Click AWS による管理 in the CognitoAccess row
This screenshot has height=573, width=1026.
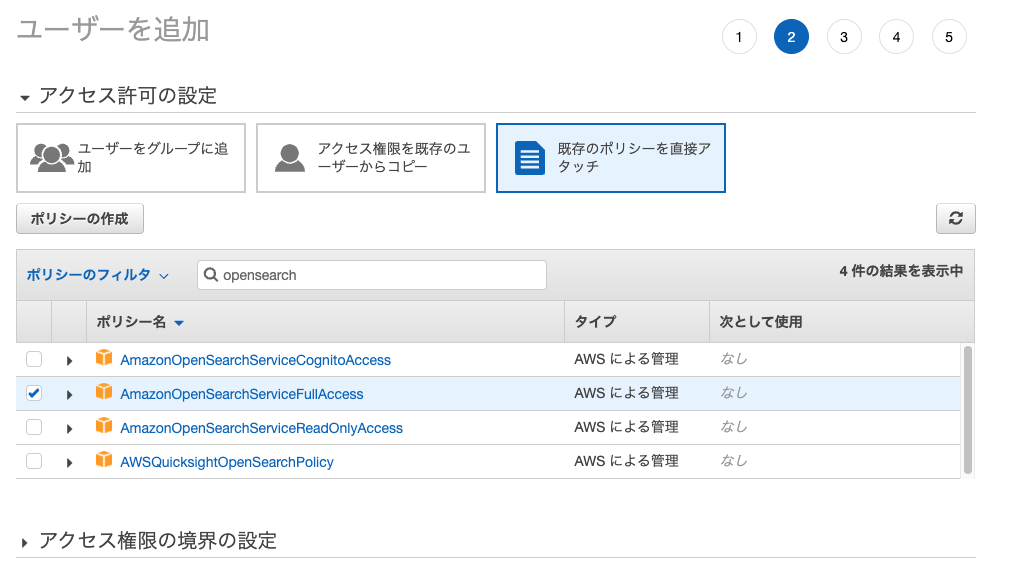(x=626, y=359)
